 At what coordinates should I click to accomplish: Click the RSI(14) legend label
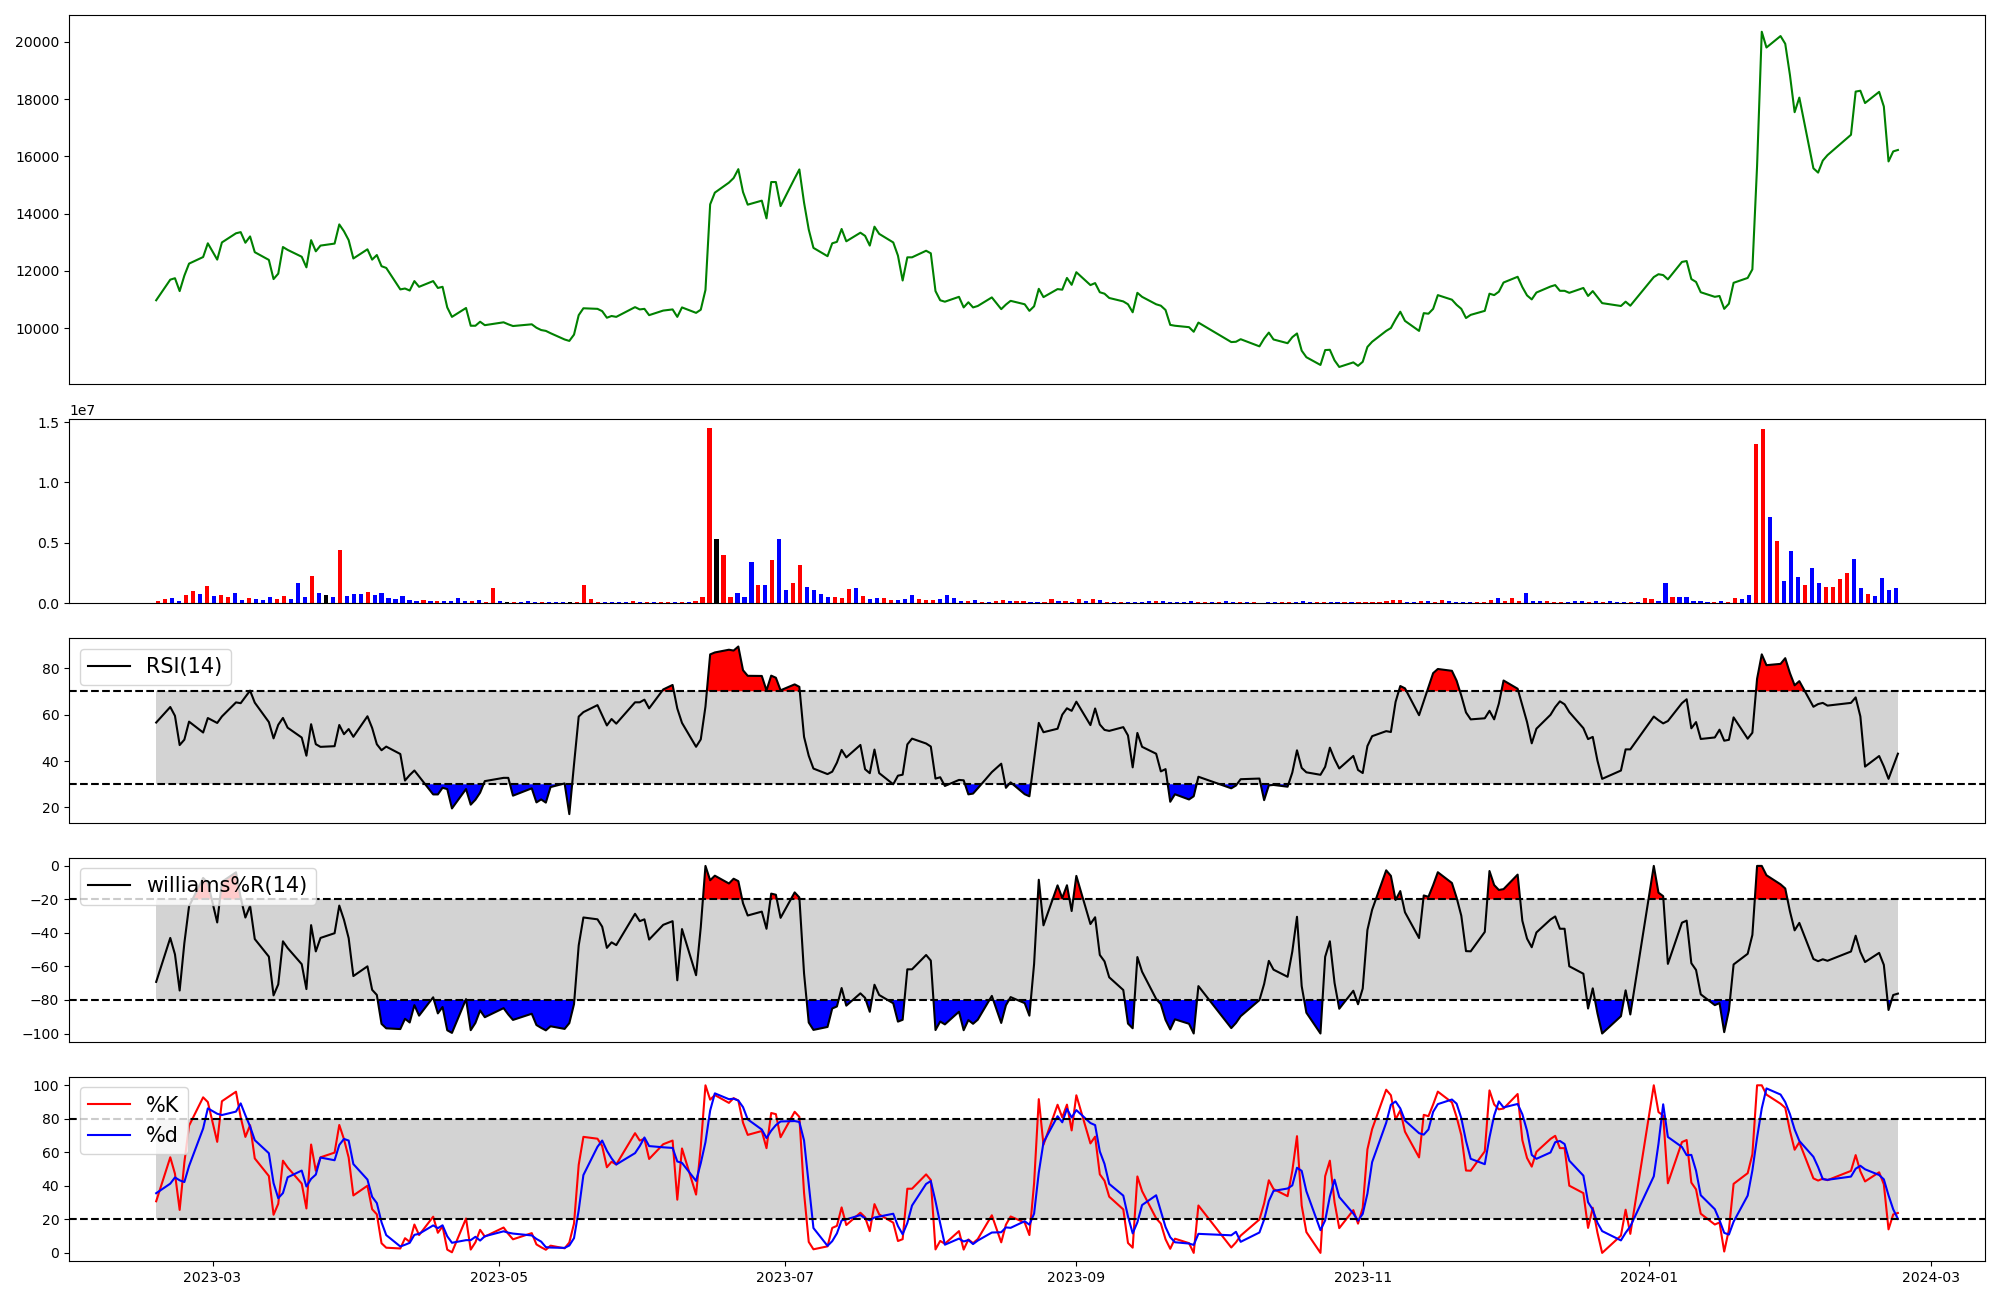tap(184, 666)
